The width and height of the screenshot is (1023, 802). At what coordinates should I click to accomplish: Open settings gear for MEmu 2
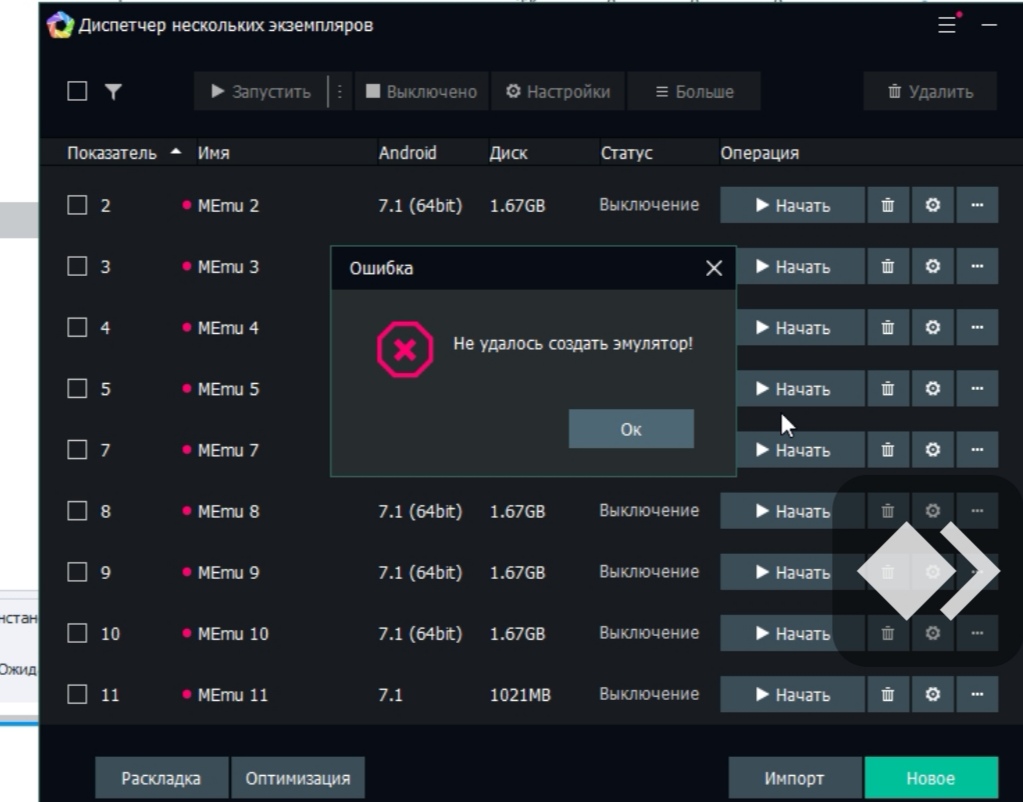tap(932, 206)
